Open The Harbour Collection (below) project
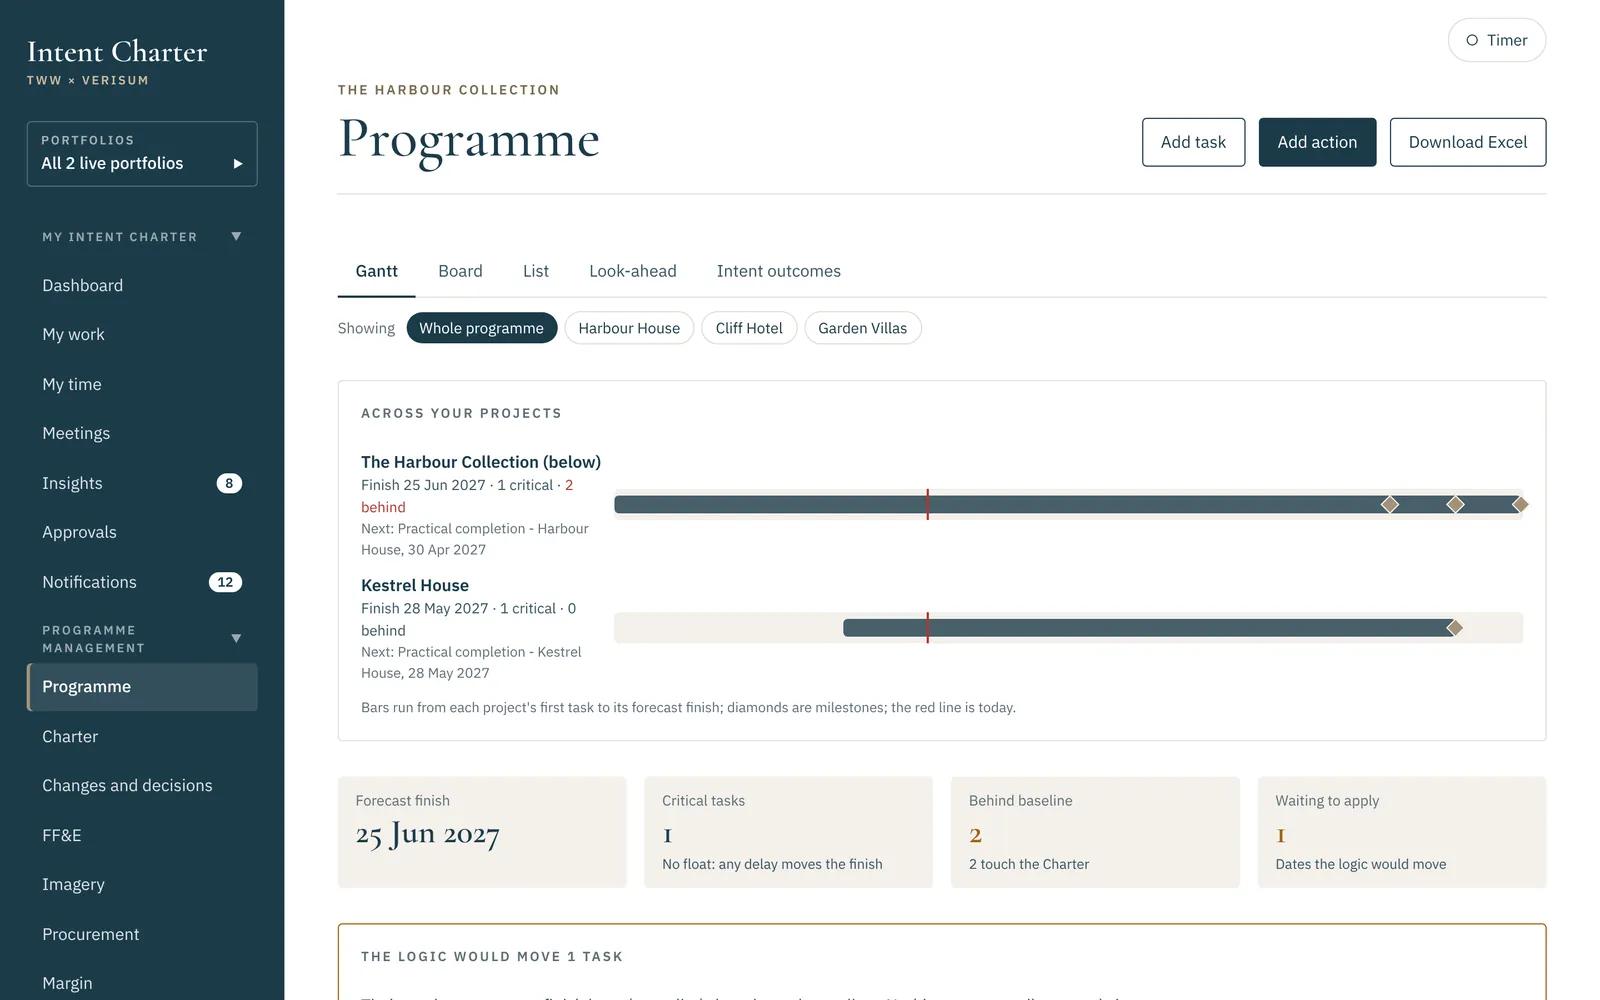This screenshot has width=1600, height=1000. 481,462
